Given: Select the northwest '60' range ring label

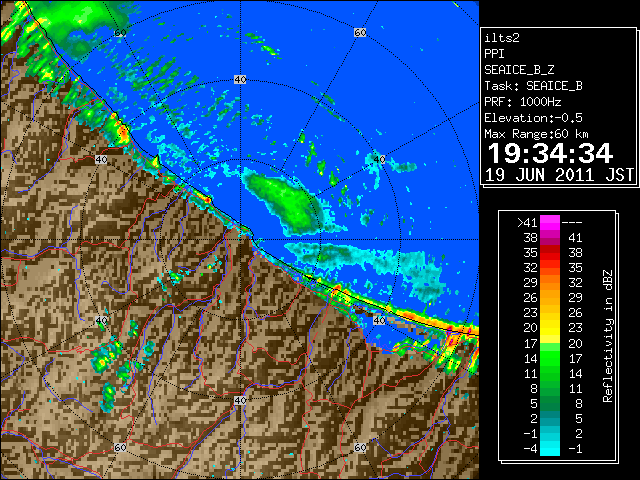Looking at the screenshot, I should pos(120,32).
